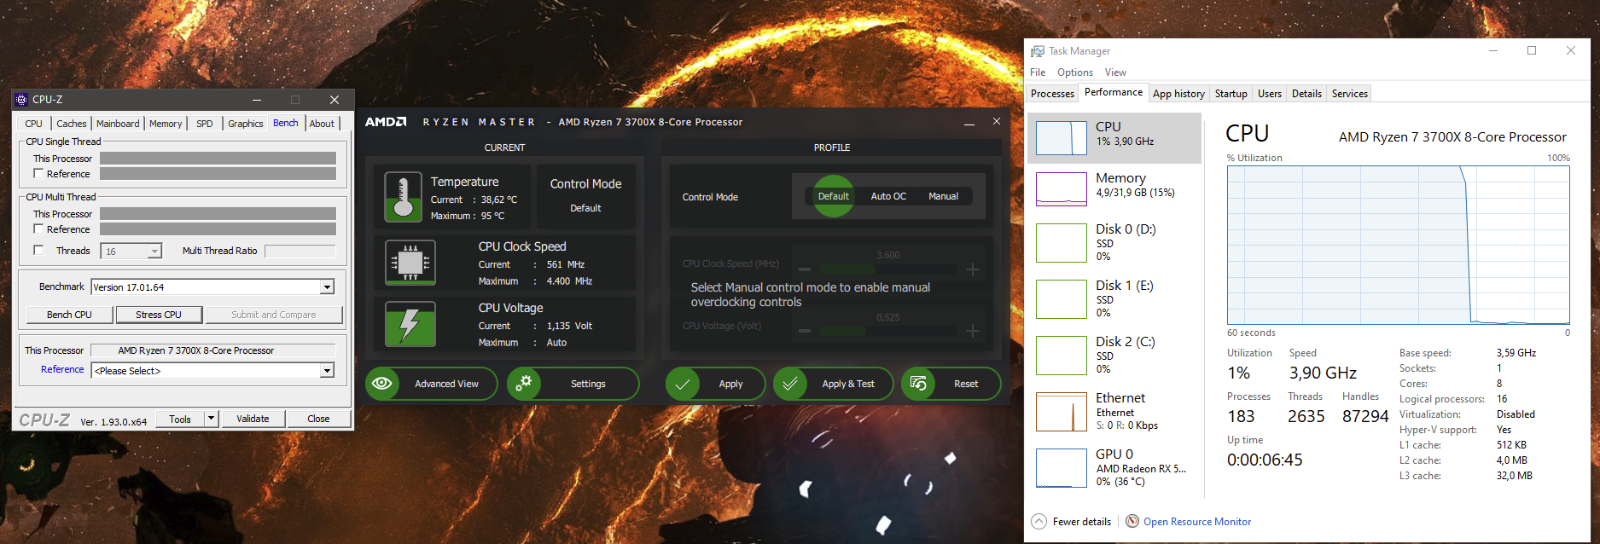This screenshot has width=1600, height=544.
Task: Click the plus icon for CPU Clock Speed
Action: click(972, 269)
